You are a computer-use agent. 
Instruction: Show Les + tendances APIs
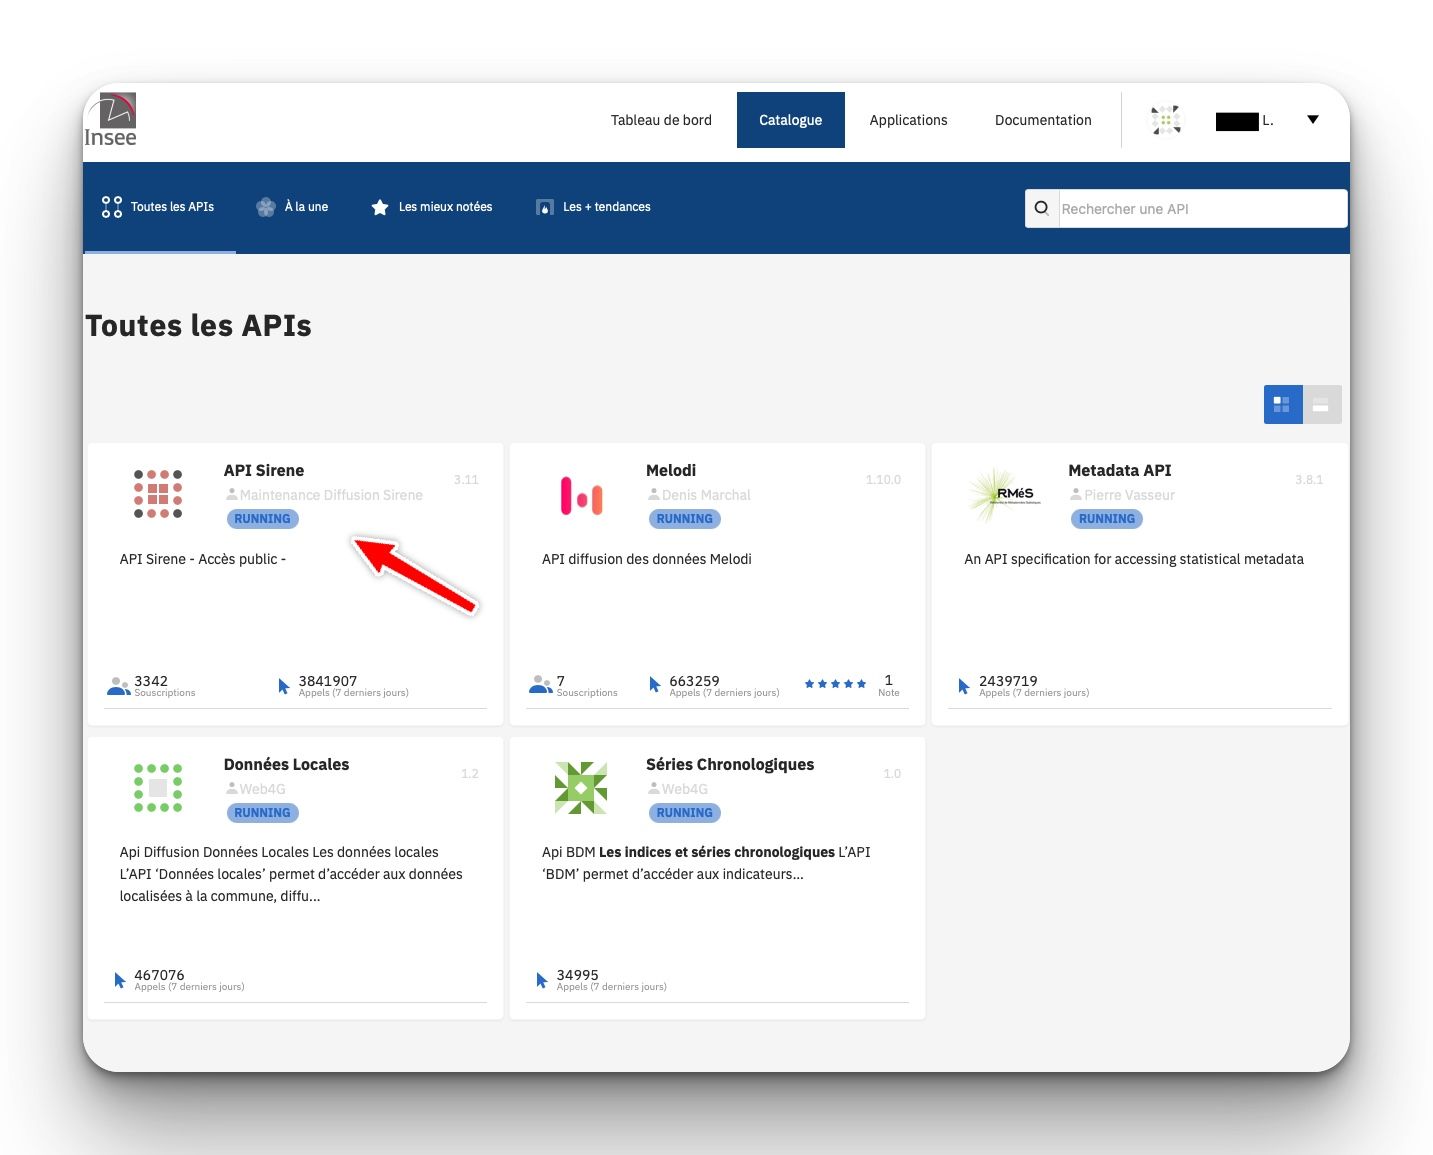(x=593, y=207)
